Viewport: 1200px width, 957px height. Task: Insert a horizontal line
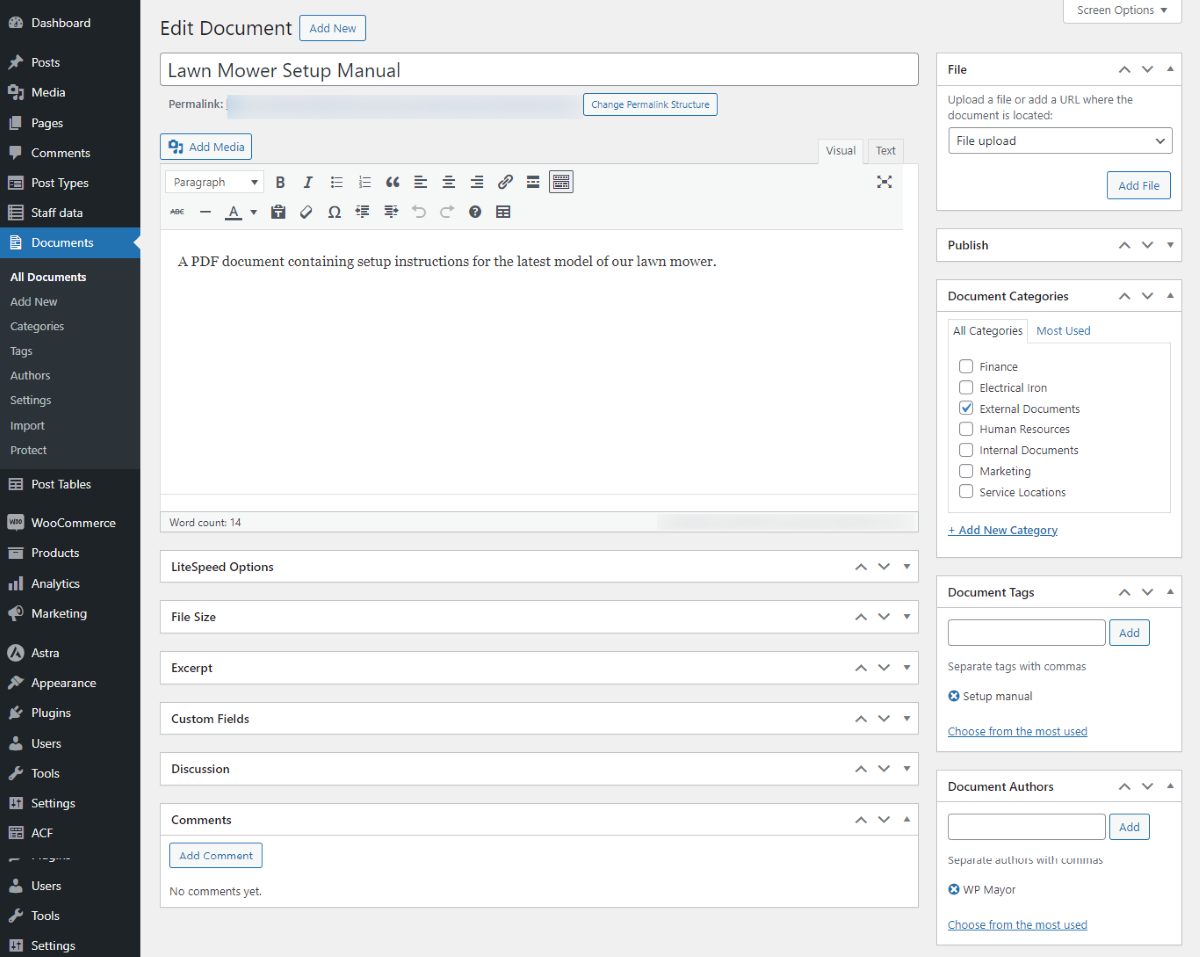tap(205, 212)
